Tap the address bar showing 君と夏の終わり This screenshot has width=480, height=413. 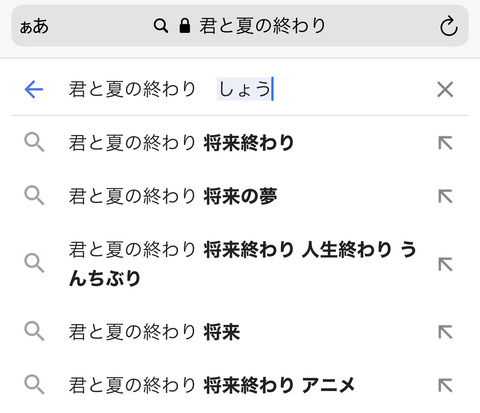coord(240,26)
